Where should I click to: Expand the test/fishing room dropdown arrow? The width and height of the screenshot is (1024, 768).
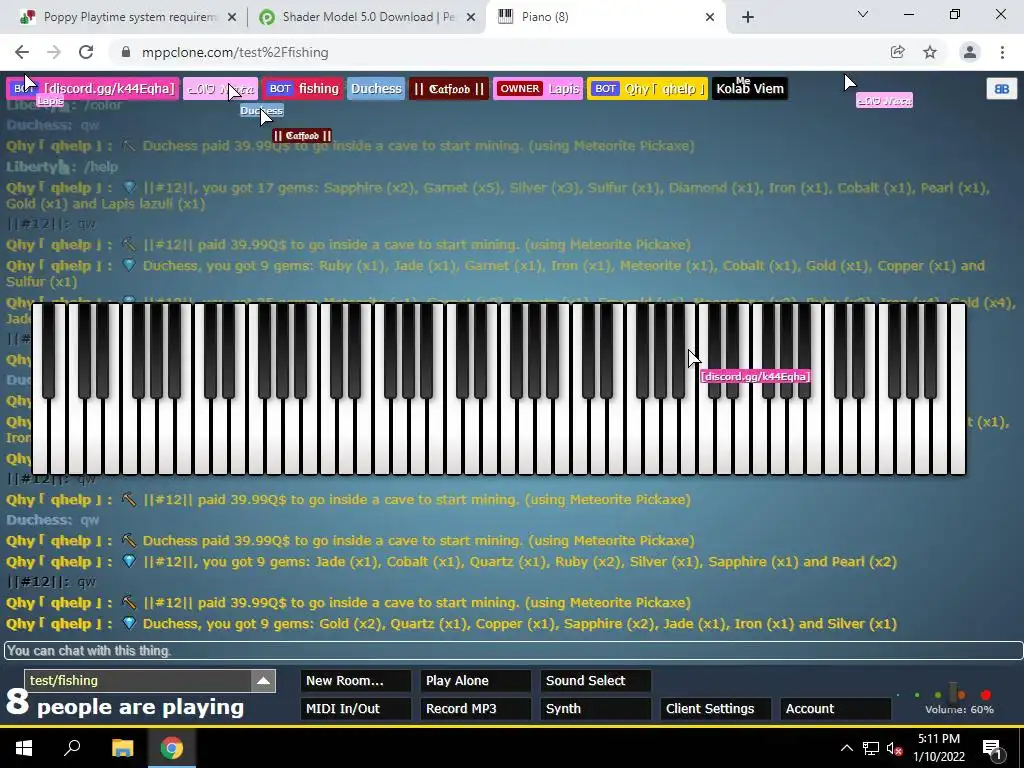click(263, 680)
